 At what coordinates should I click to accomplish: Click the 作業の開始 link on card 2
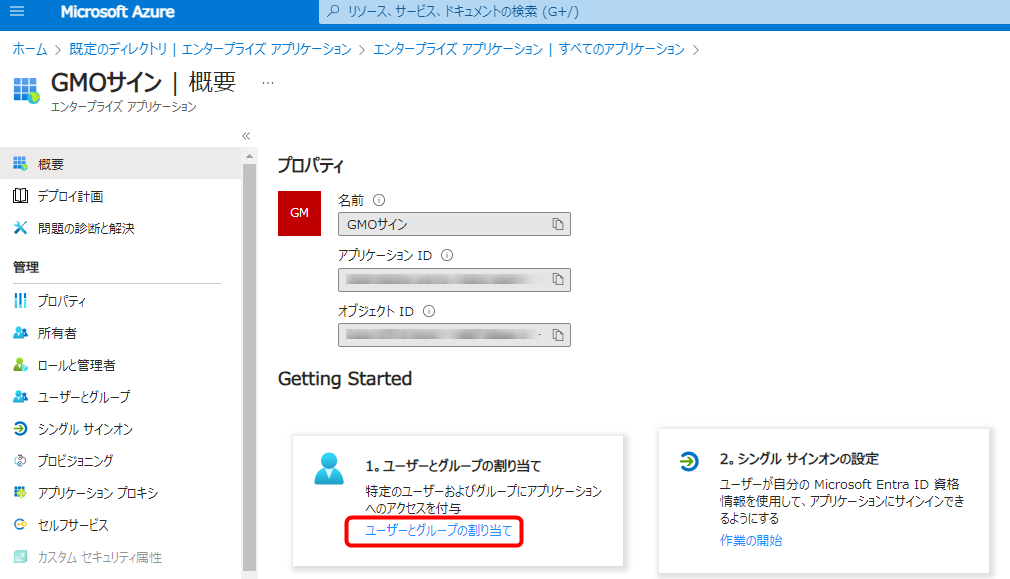750,540
